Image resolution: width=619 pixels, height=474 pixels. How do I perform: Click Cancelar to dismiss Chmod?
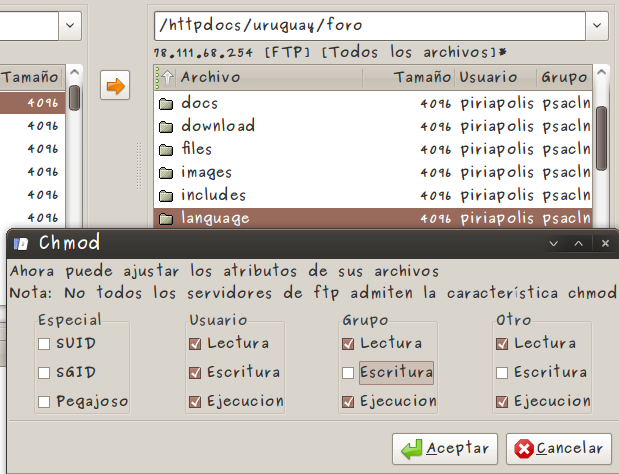point(559,449)
